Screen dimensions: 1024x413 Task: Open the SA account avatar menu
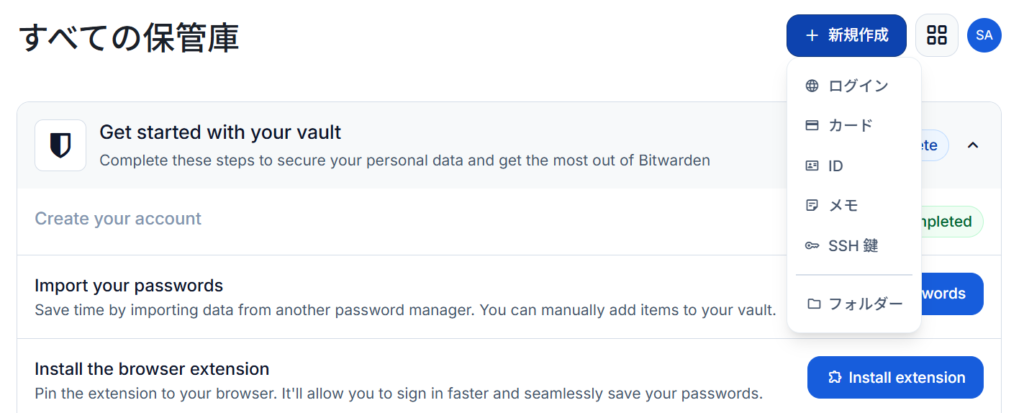click(x=984, y=35)
